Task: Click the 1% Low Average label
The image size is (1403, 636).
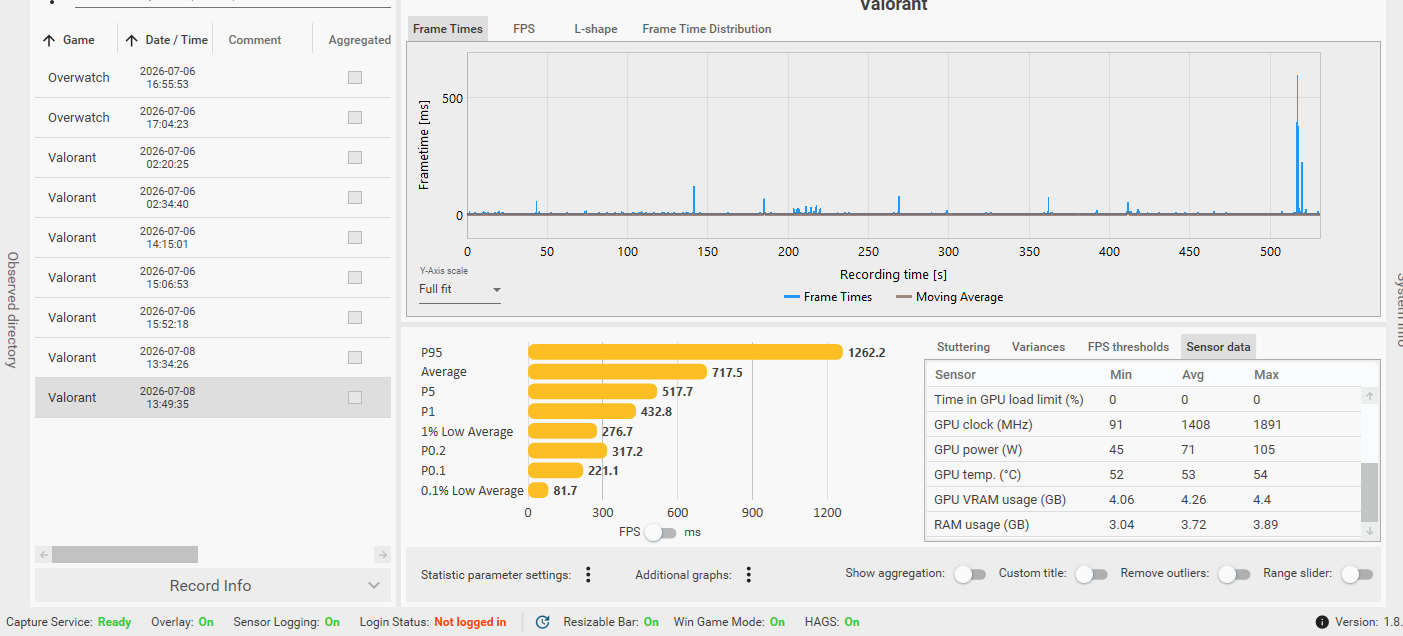Action: (467, 432)
